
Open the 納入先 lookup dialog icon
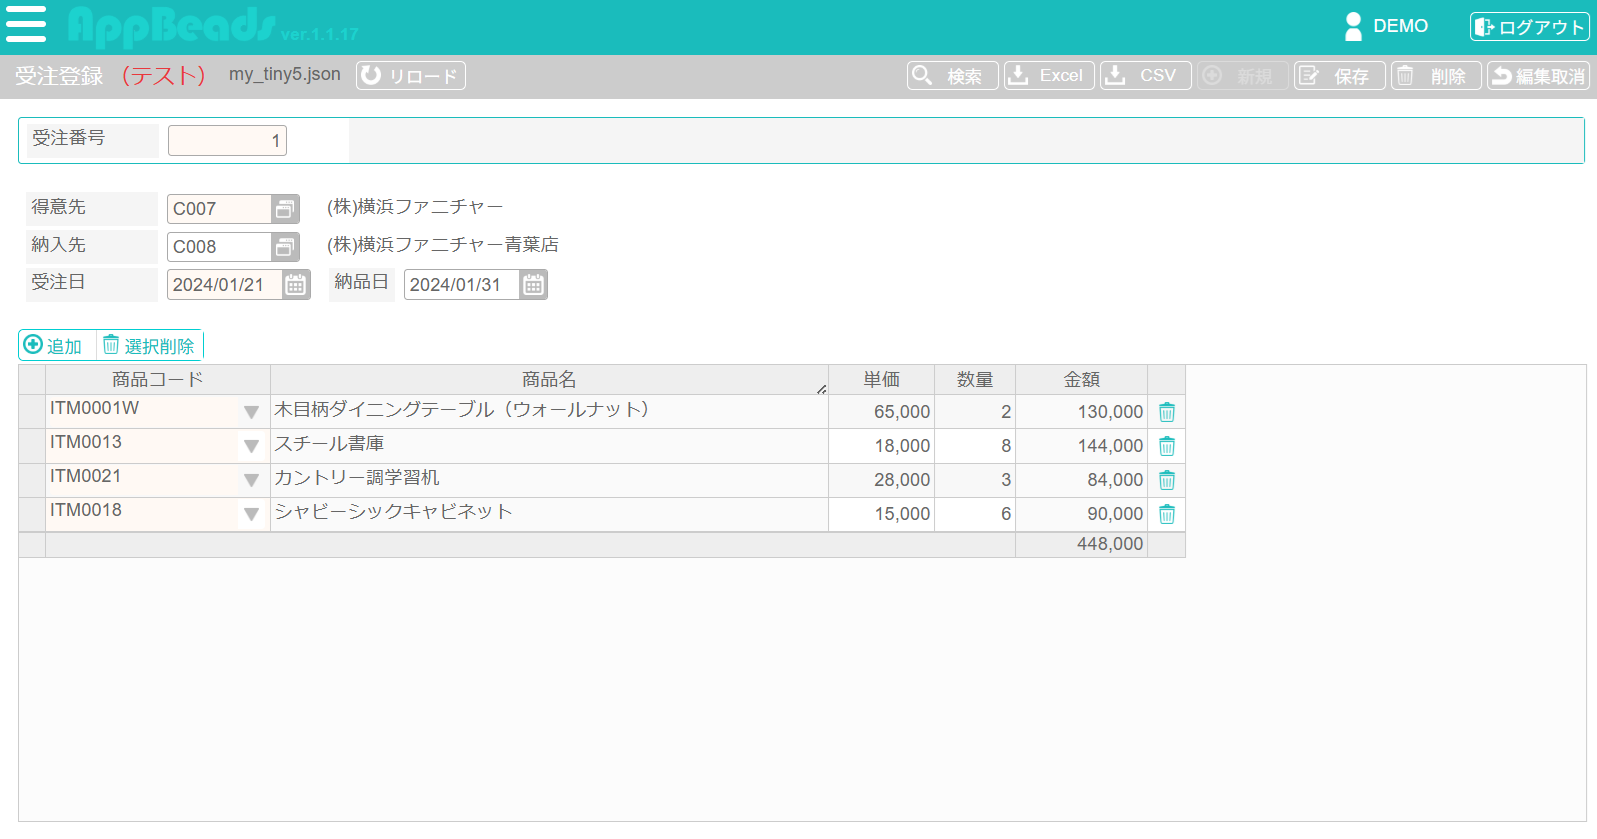coord(285,247)
